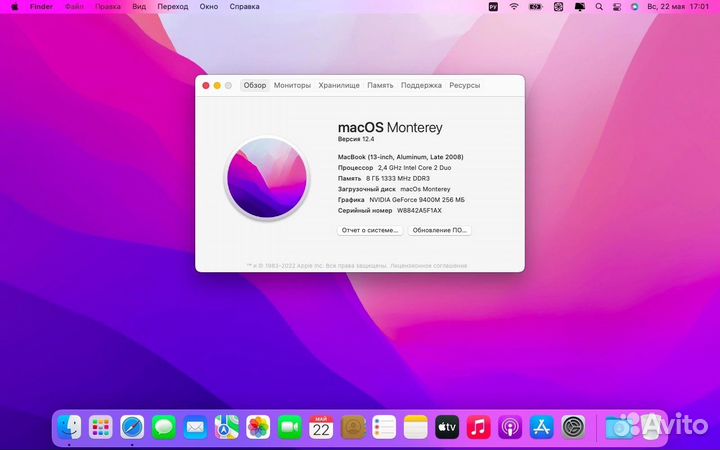Open the Mail app in the Dock

pos(195,427)
